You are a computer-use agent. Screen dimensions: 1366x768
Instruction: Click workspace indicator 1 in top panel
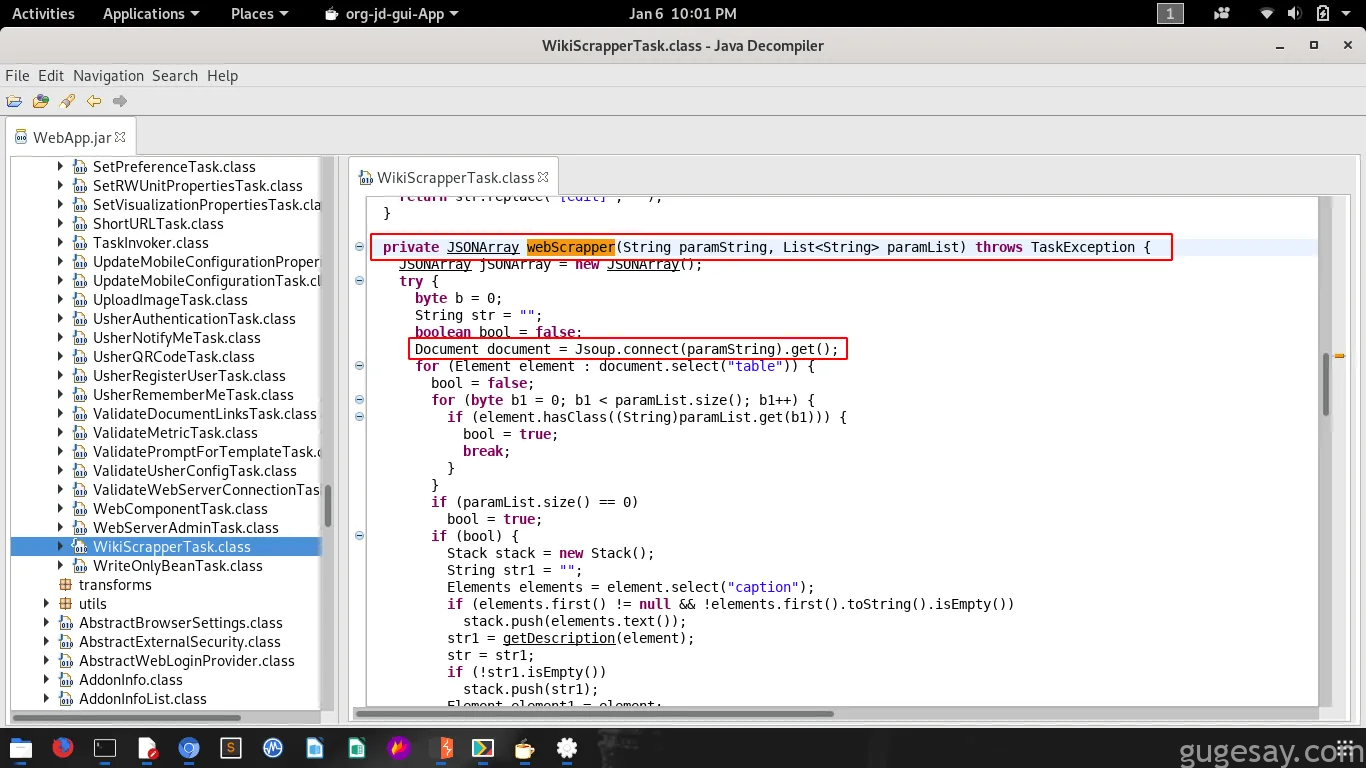pos(1170,14)
